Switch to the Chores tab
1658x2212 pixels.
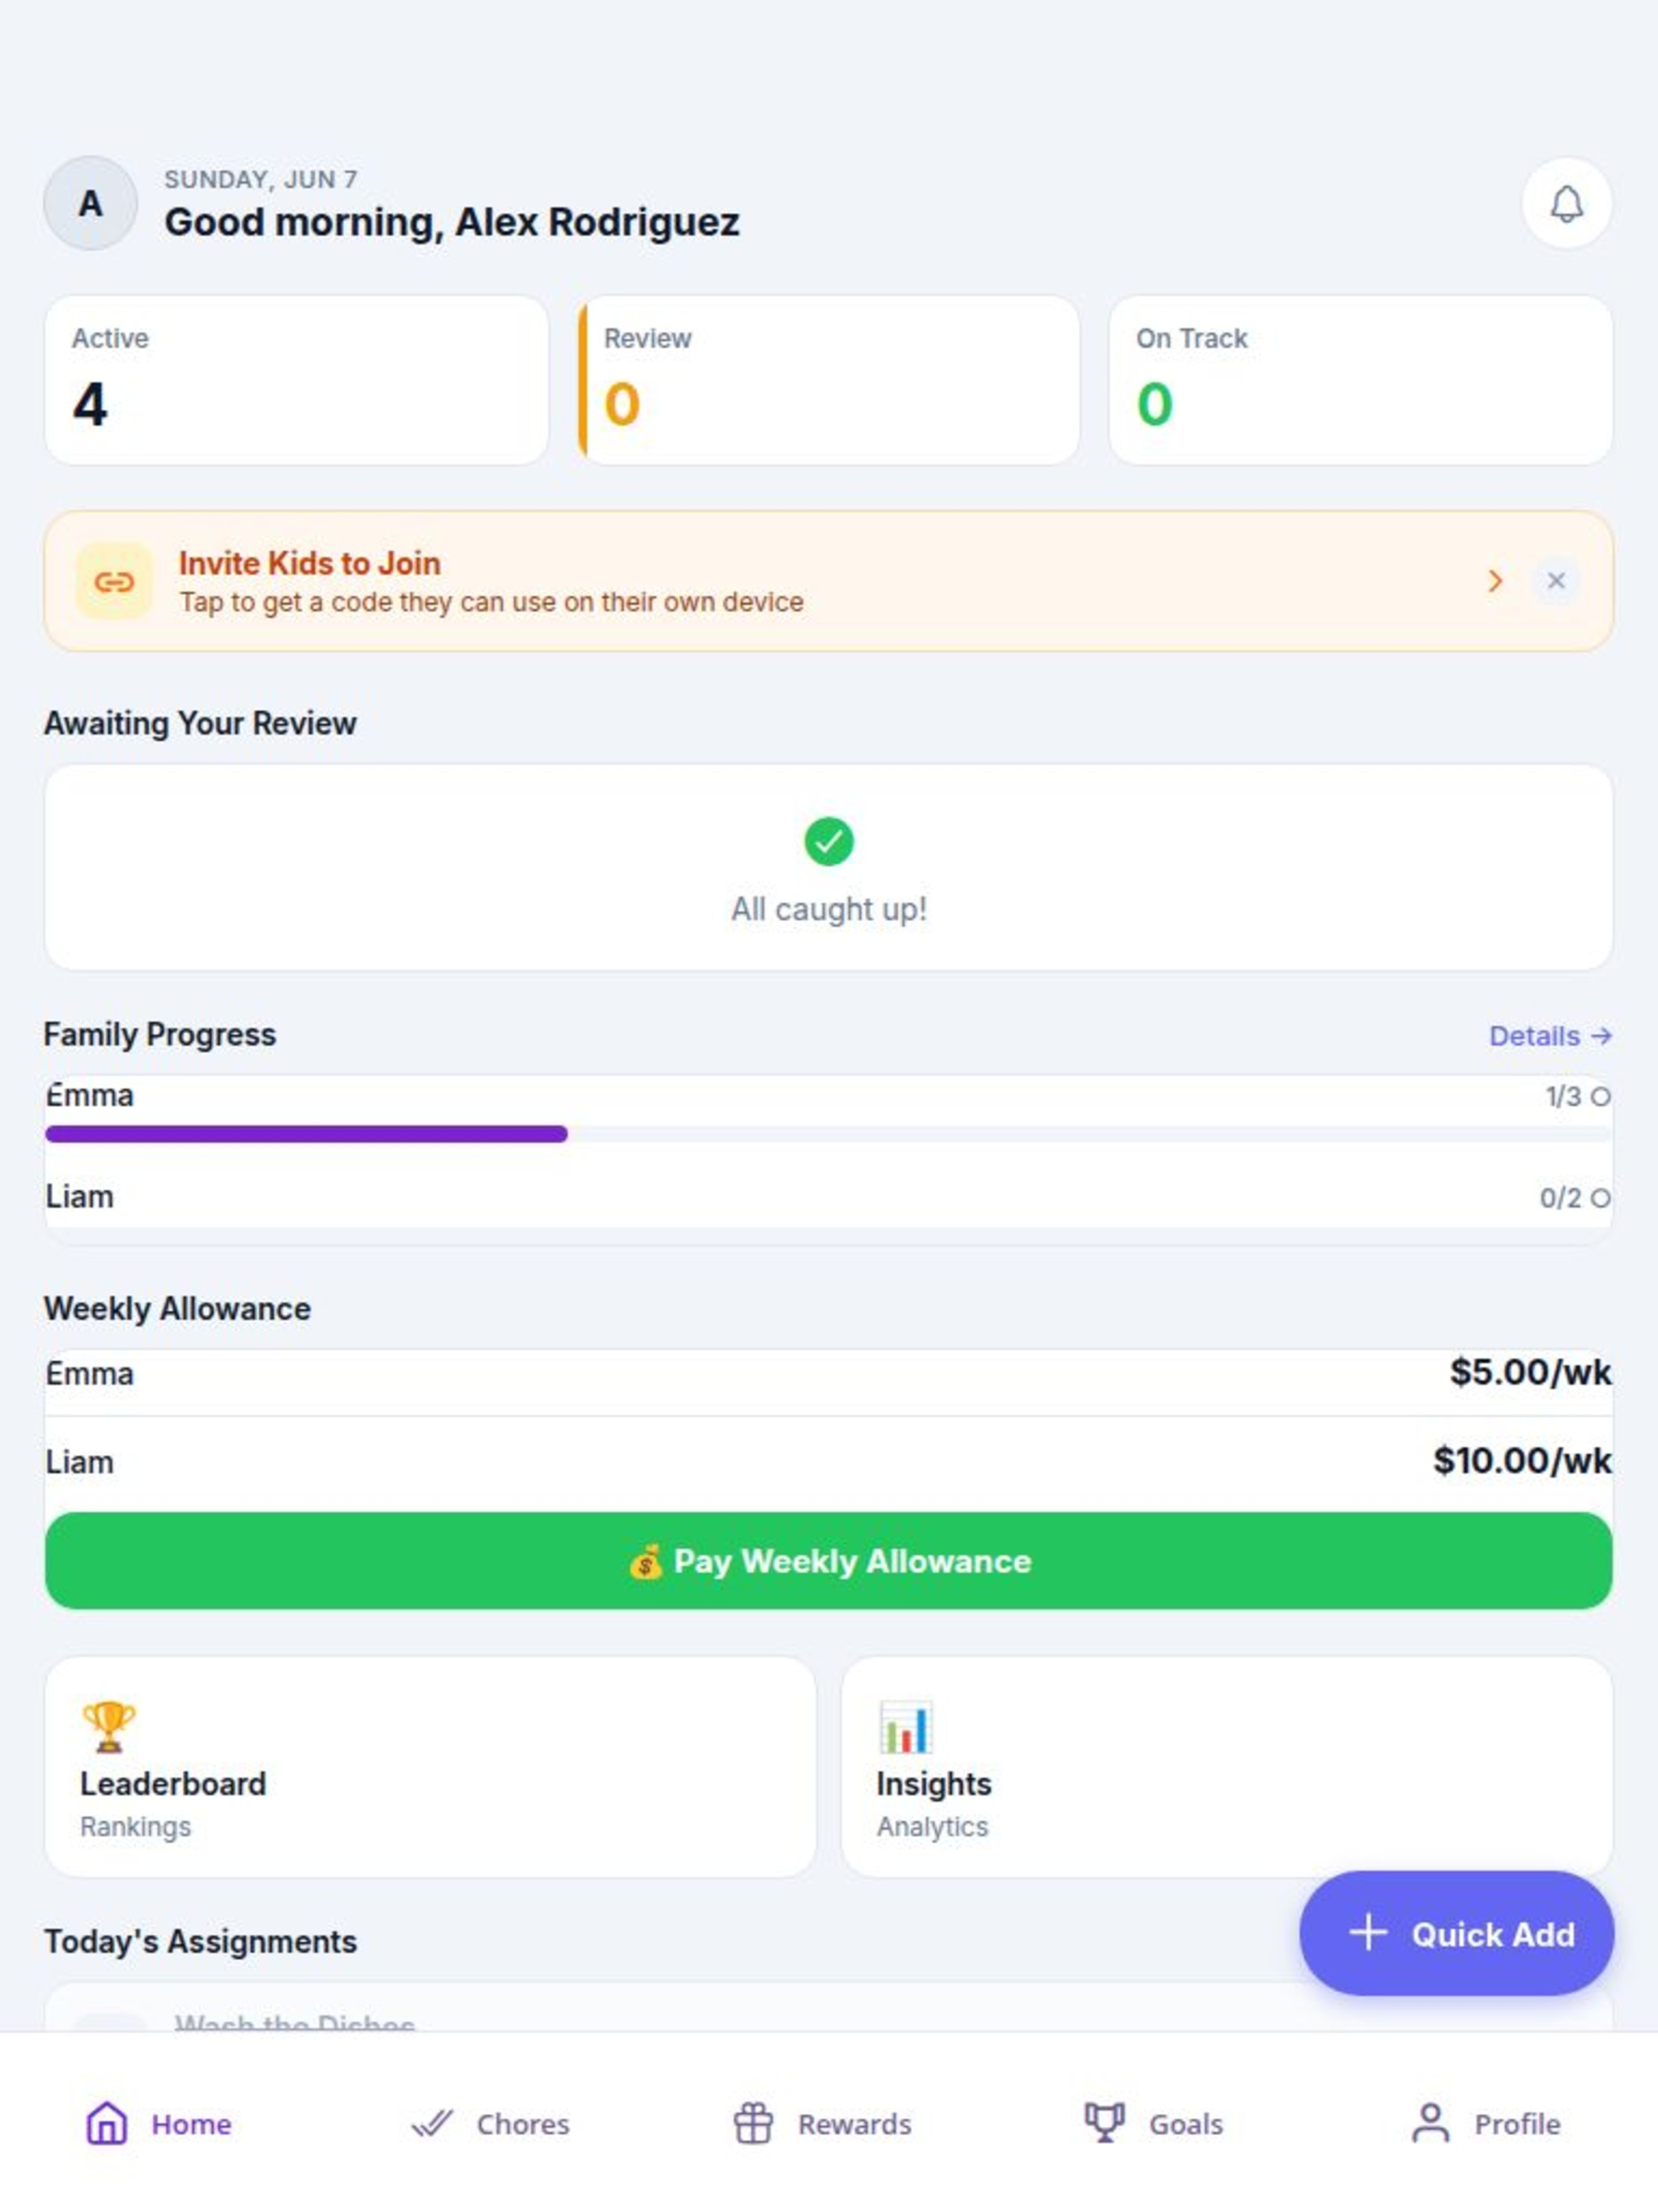click(x=490, y=2123)
